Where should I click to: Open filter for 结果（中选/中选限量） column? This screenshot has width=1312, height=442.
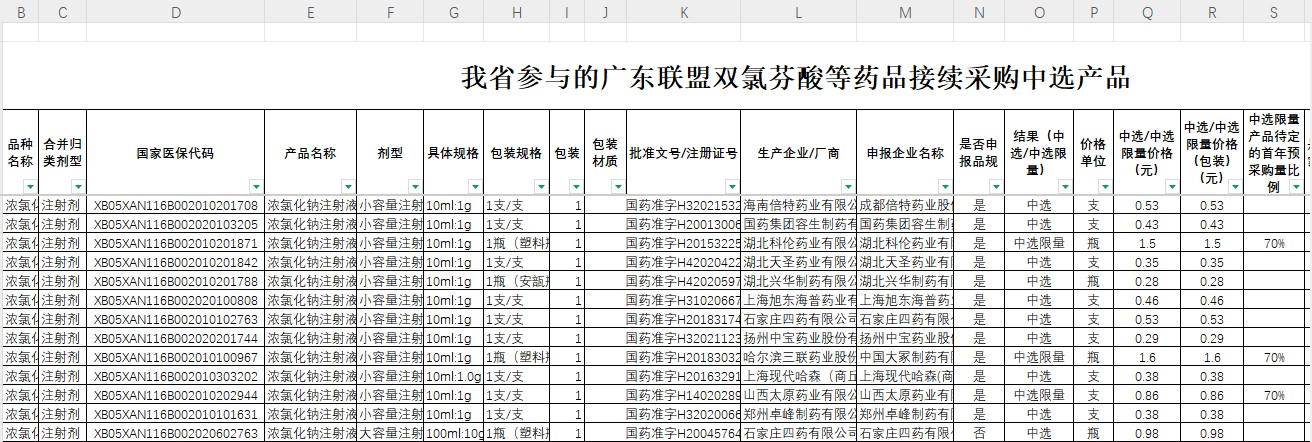pos(1066,187)
